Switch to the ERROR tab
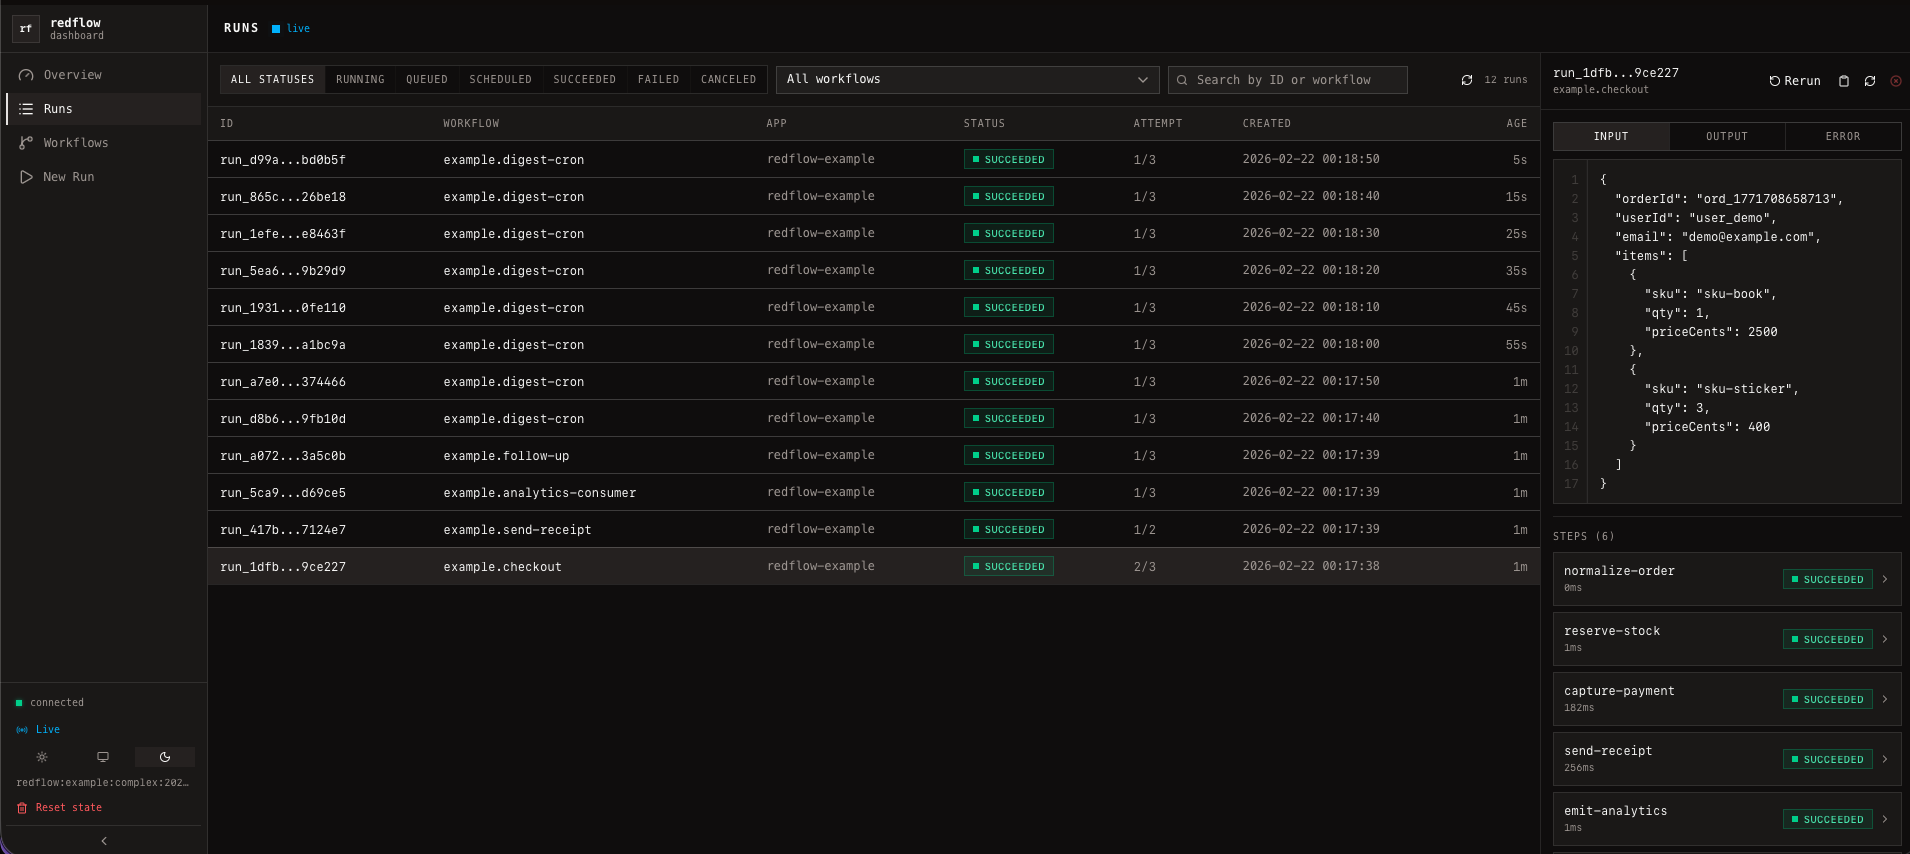1910x854 pixels. click(1843, 137)
